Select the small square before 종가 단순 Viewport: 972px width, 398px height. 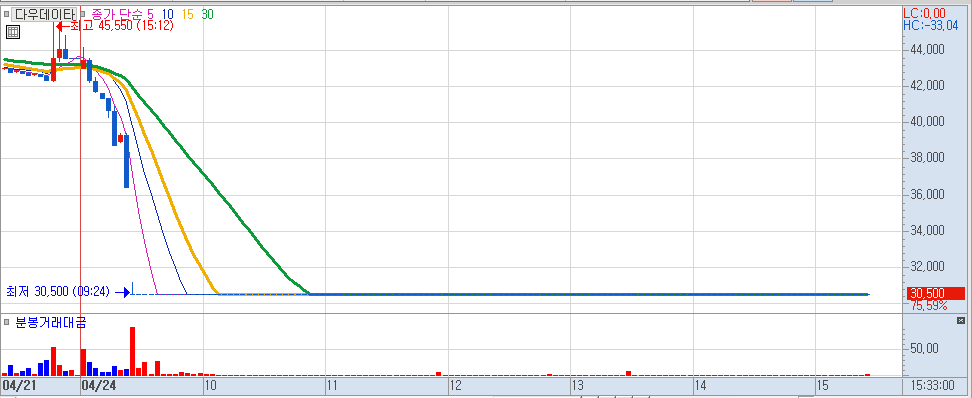83,14
